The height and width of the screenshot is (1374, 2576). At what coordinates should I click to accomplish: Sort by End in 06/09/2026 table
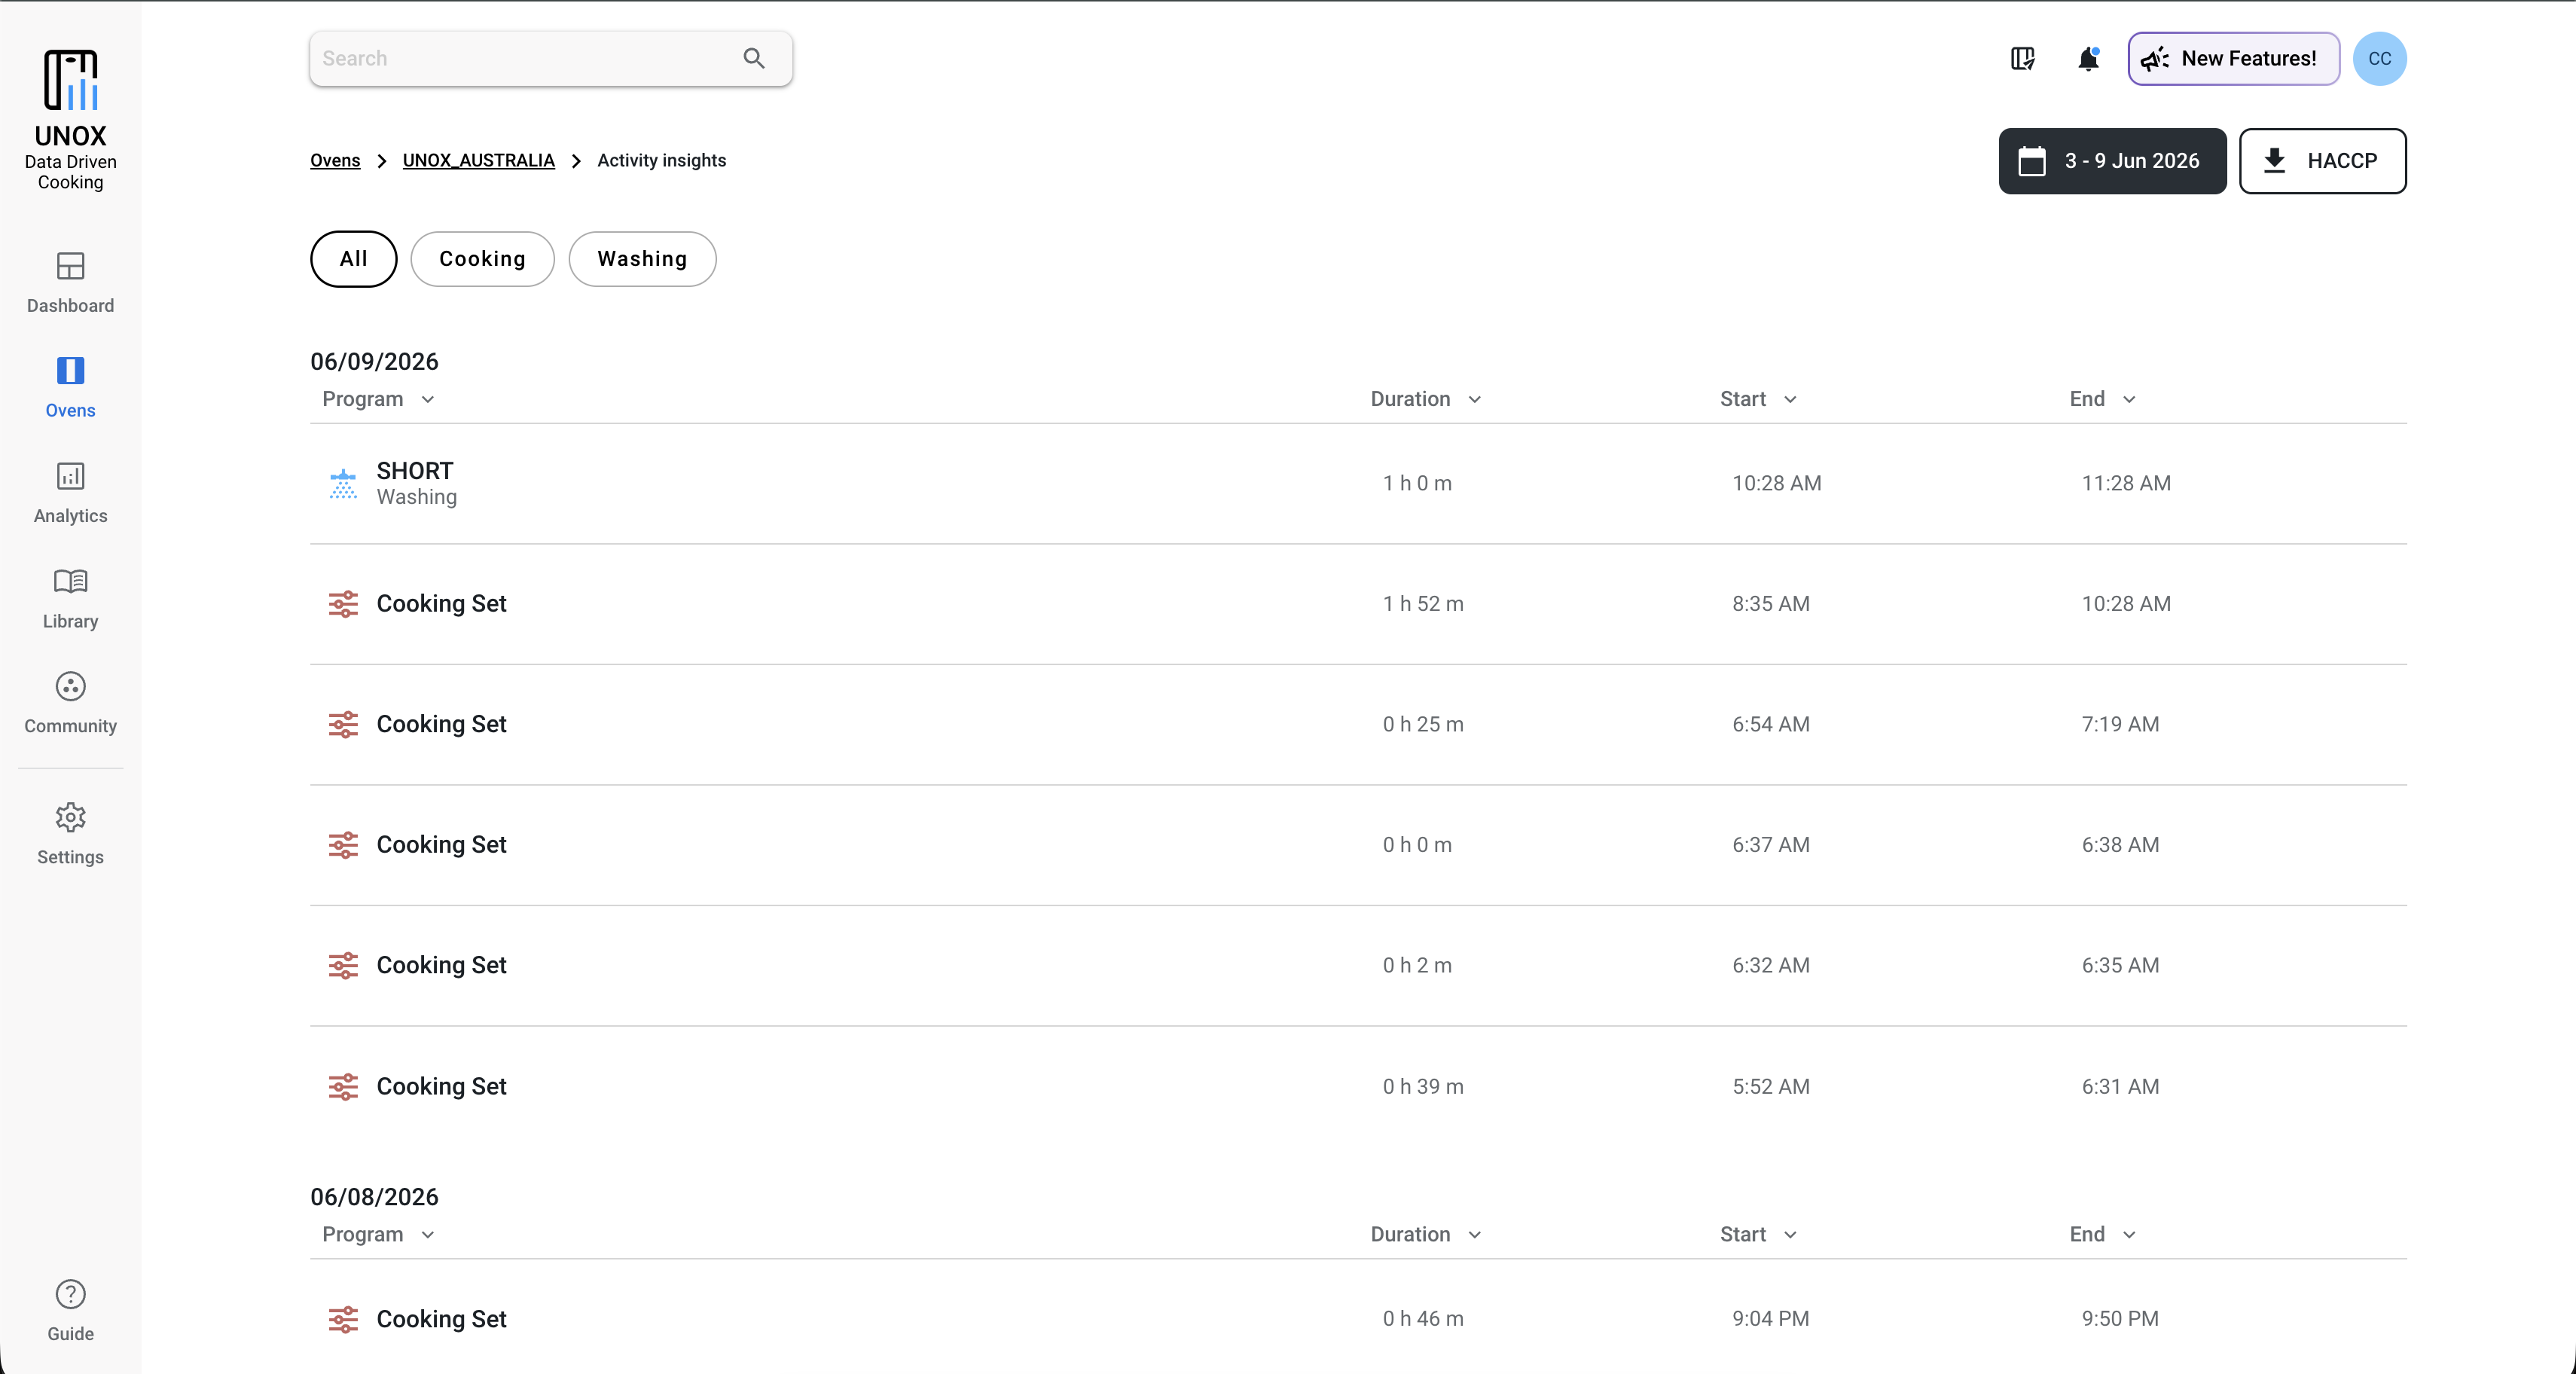2102,399
